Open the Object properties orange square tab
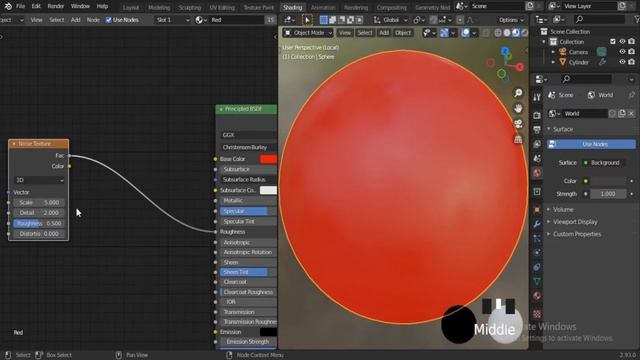 point(537,209)
